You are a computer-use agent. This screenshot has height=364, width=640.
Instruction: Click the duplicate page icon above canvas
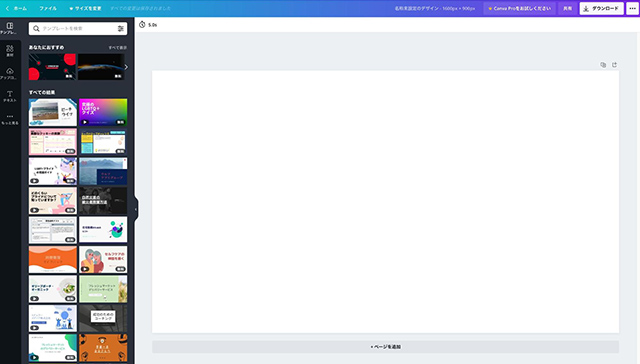pos(603,65)
